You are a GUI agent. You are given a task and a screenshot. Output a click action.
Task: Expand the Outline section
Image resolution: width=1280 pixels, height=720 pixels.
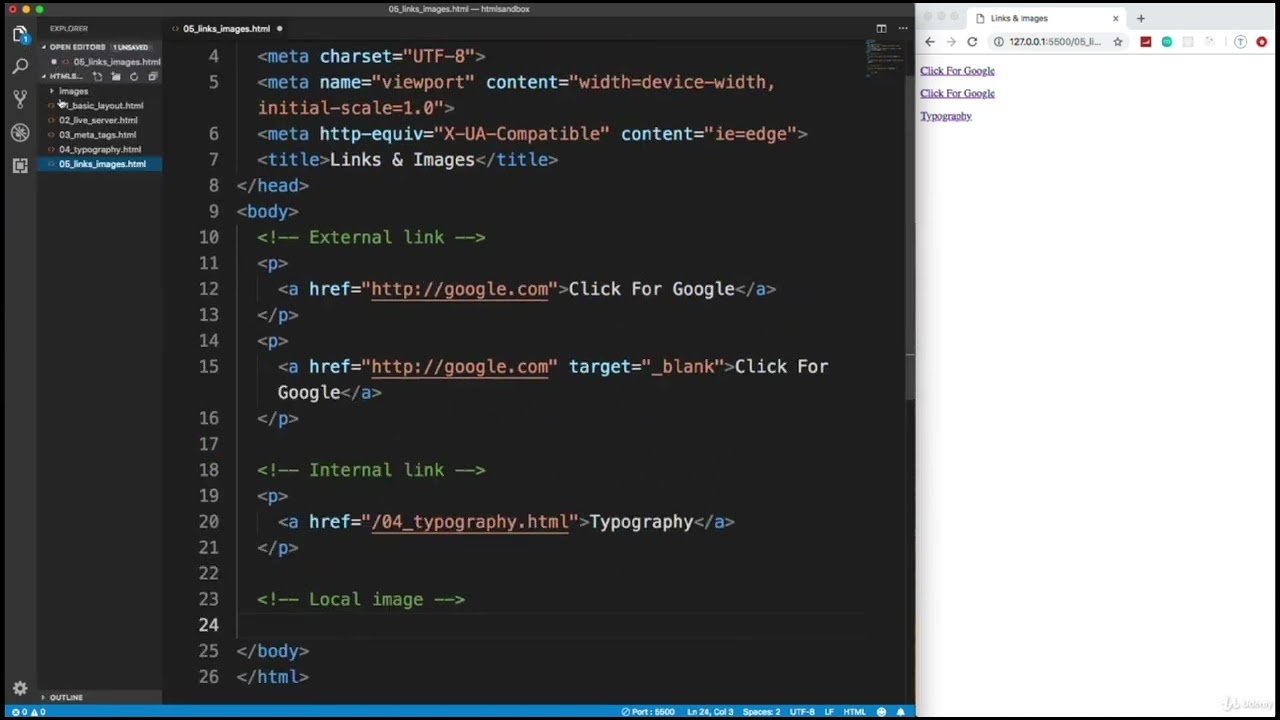coord(66,697)
